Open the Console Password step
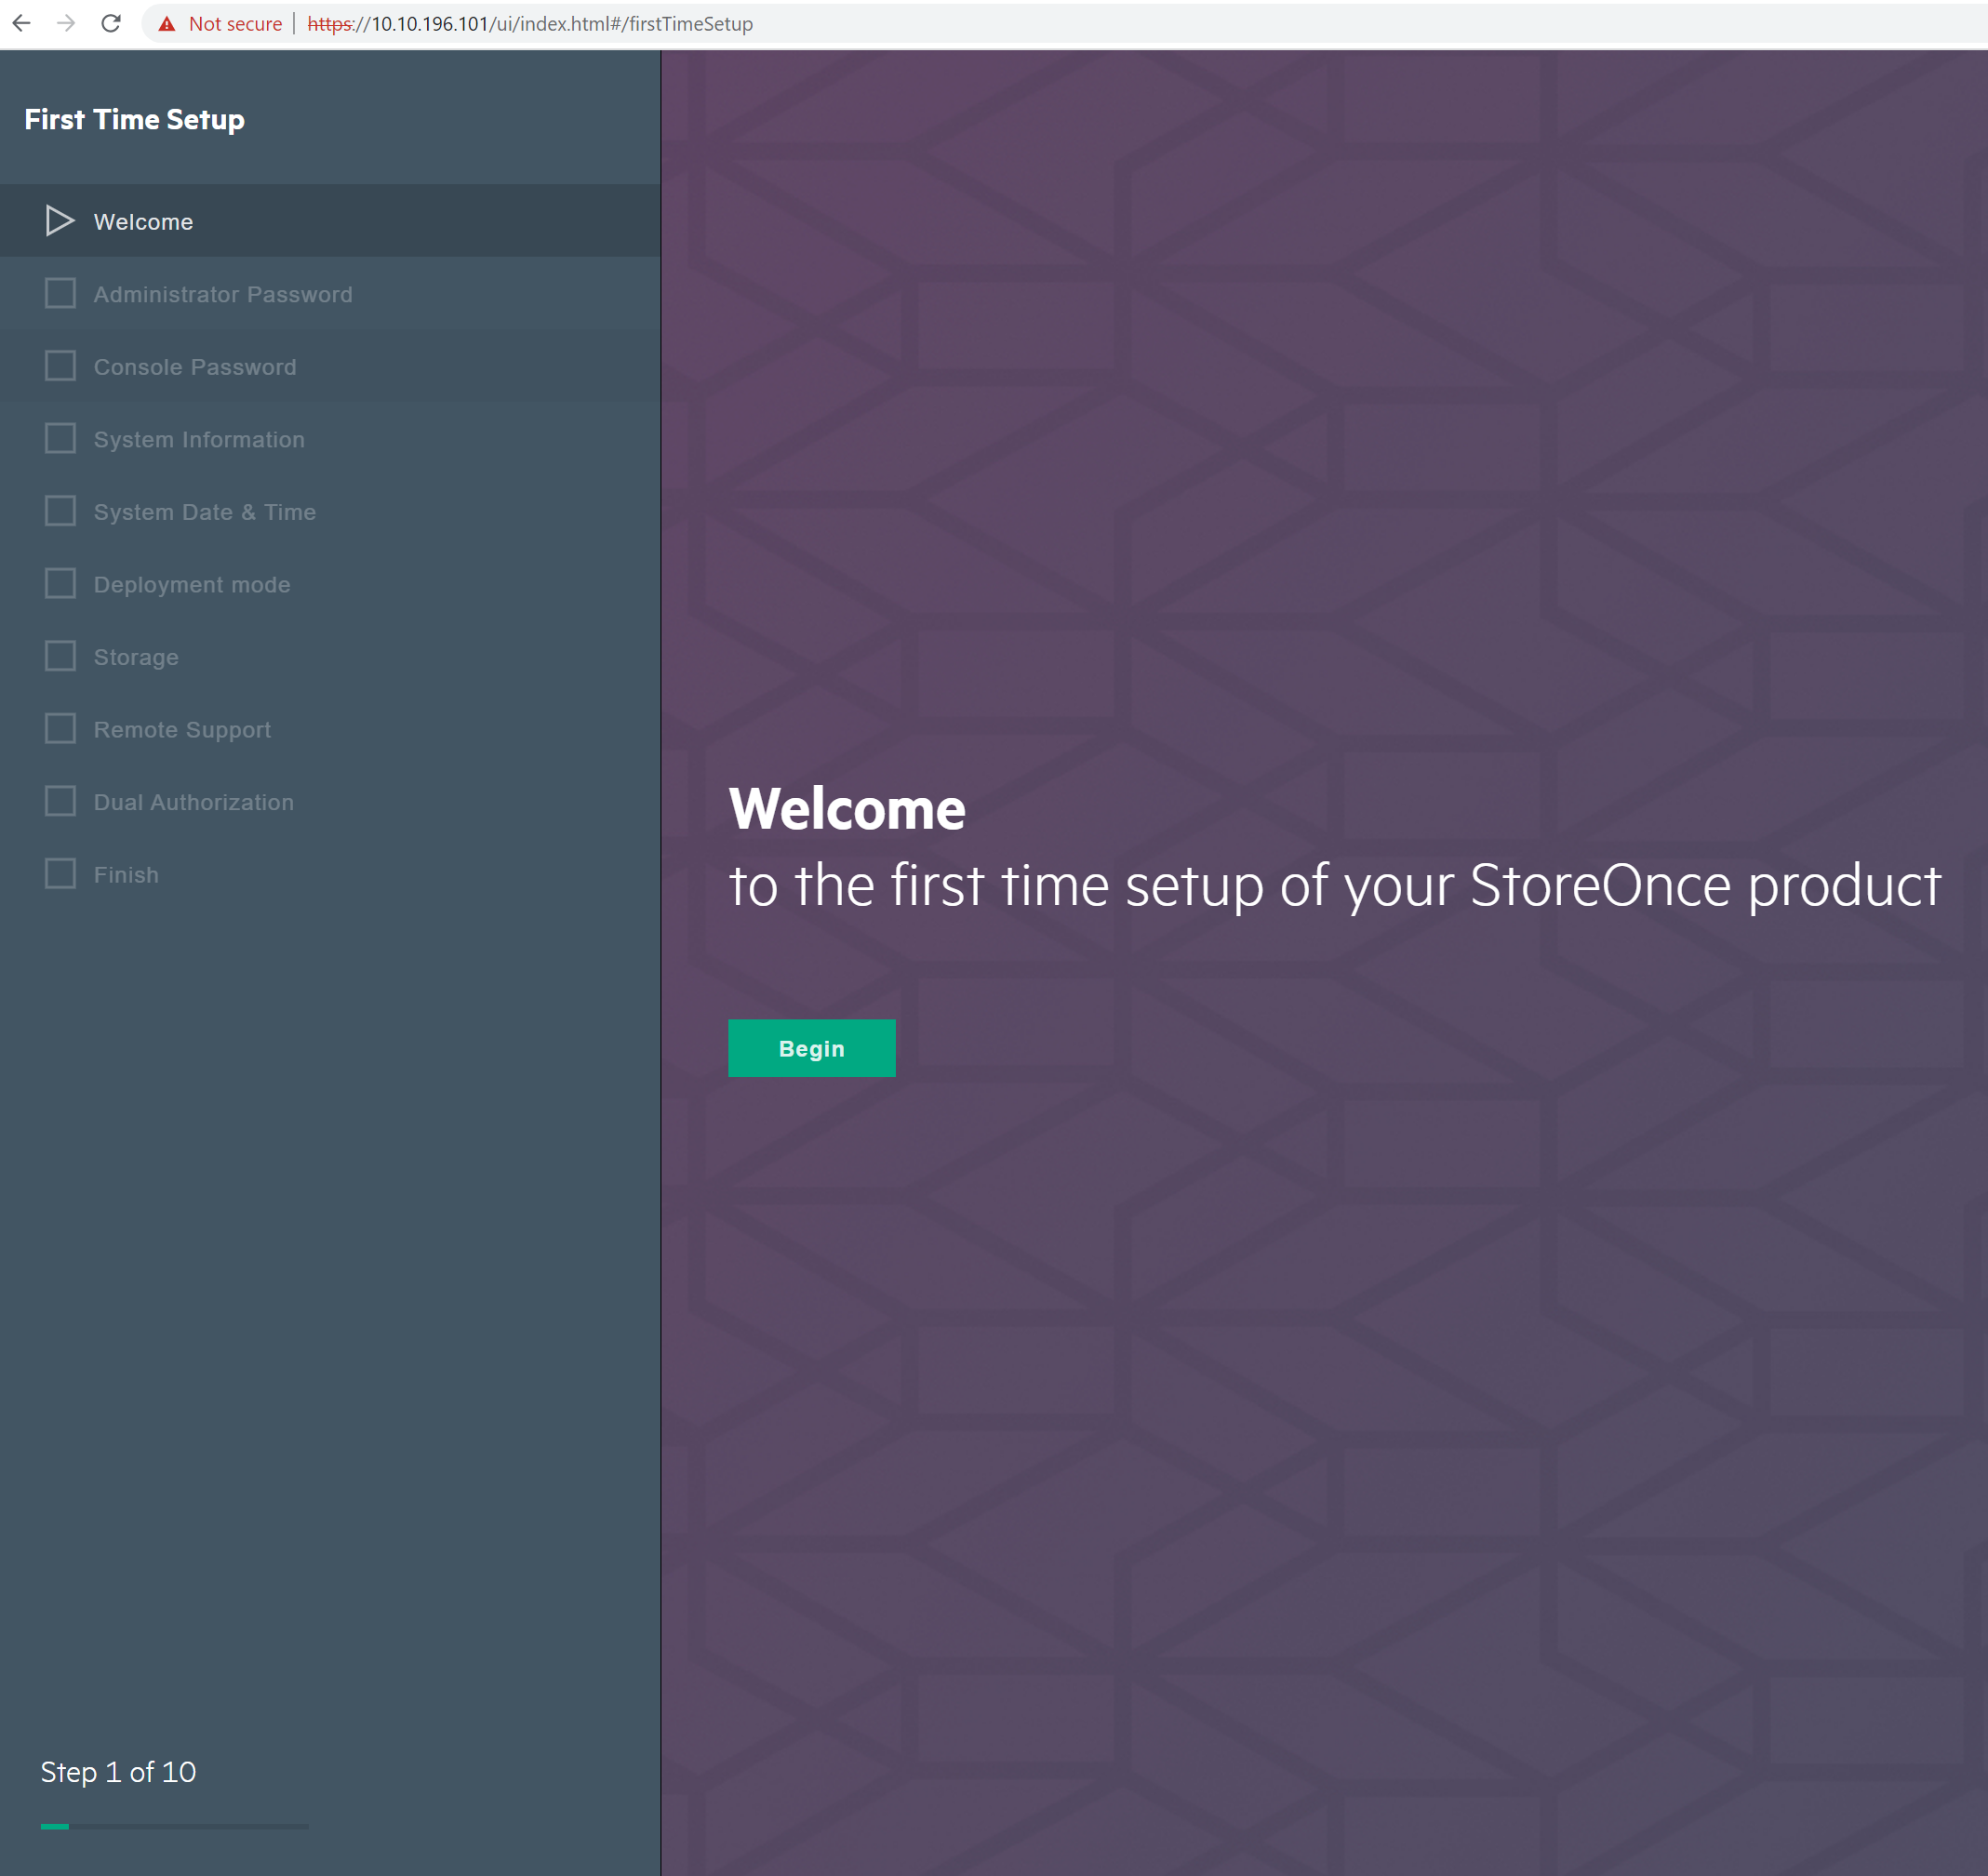The height and width of the screenshot is (1876, 1988). coord(330,366)
